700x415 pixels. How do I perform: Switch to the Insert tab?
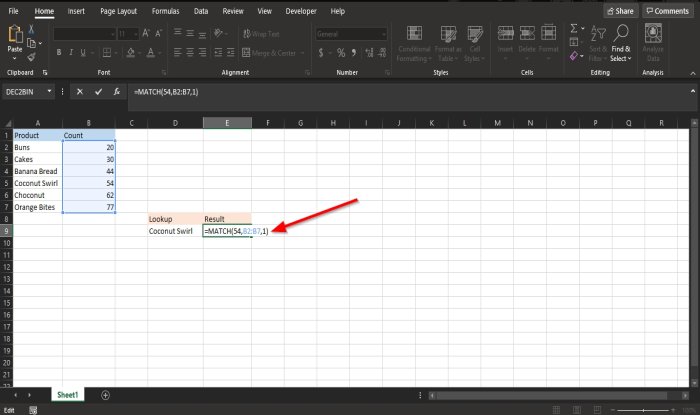[x=76, y=11]
